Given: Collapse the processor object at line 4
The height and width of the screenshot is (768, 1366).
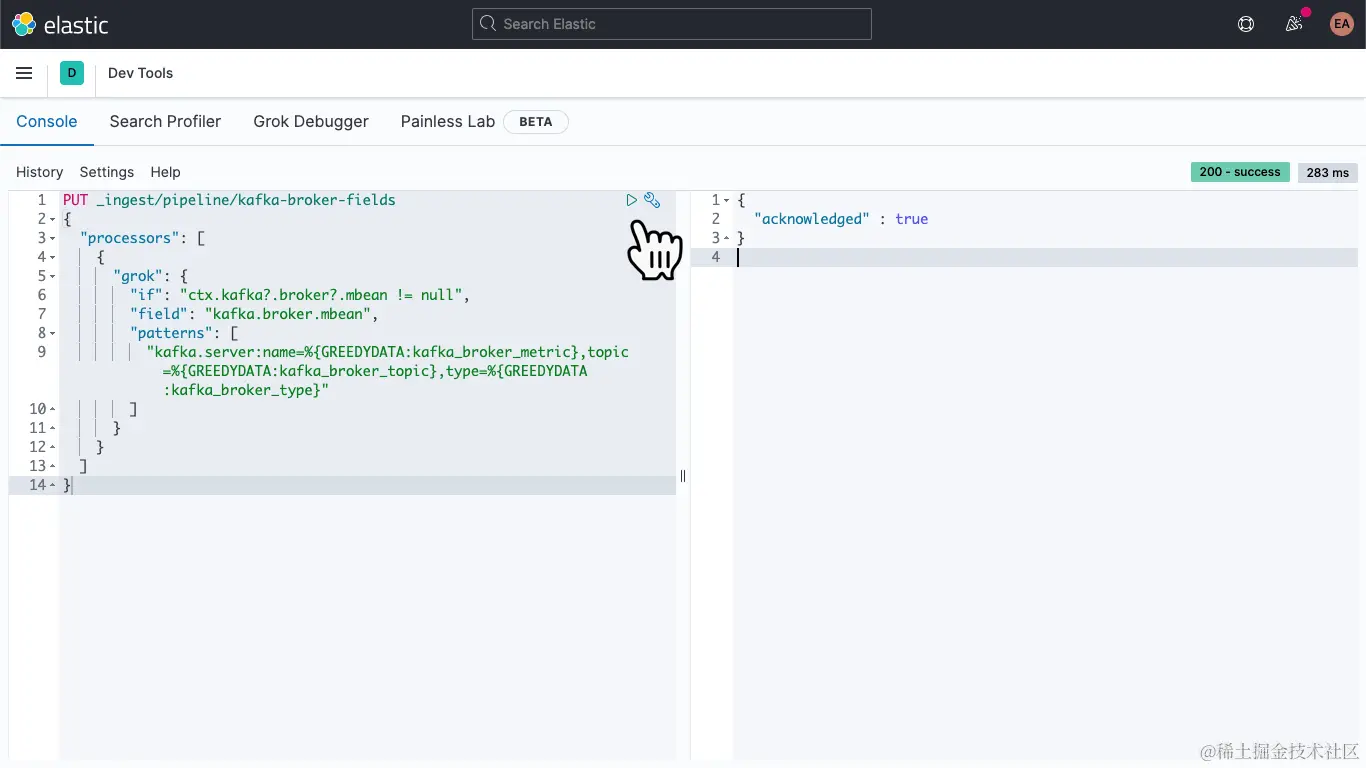Looking at the screenshot, I should pyautogui.click(x=54, y=256).
